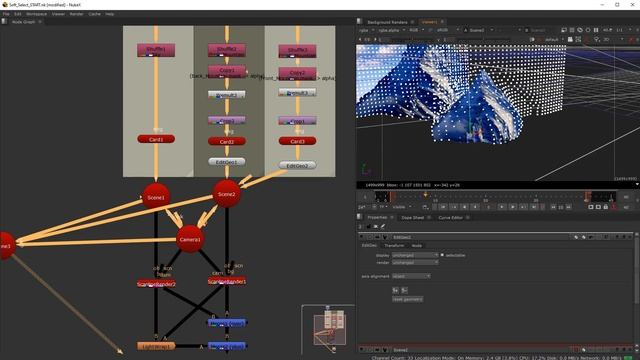Click the current frame number field
The width and height of the screenshot is (640, 360).
point(488,207)
